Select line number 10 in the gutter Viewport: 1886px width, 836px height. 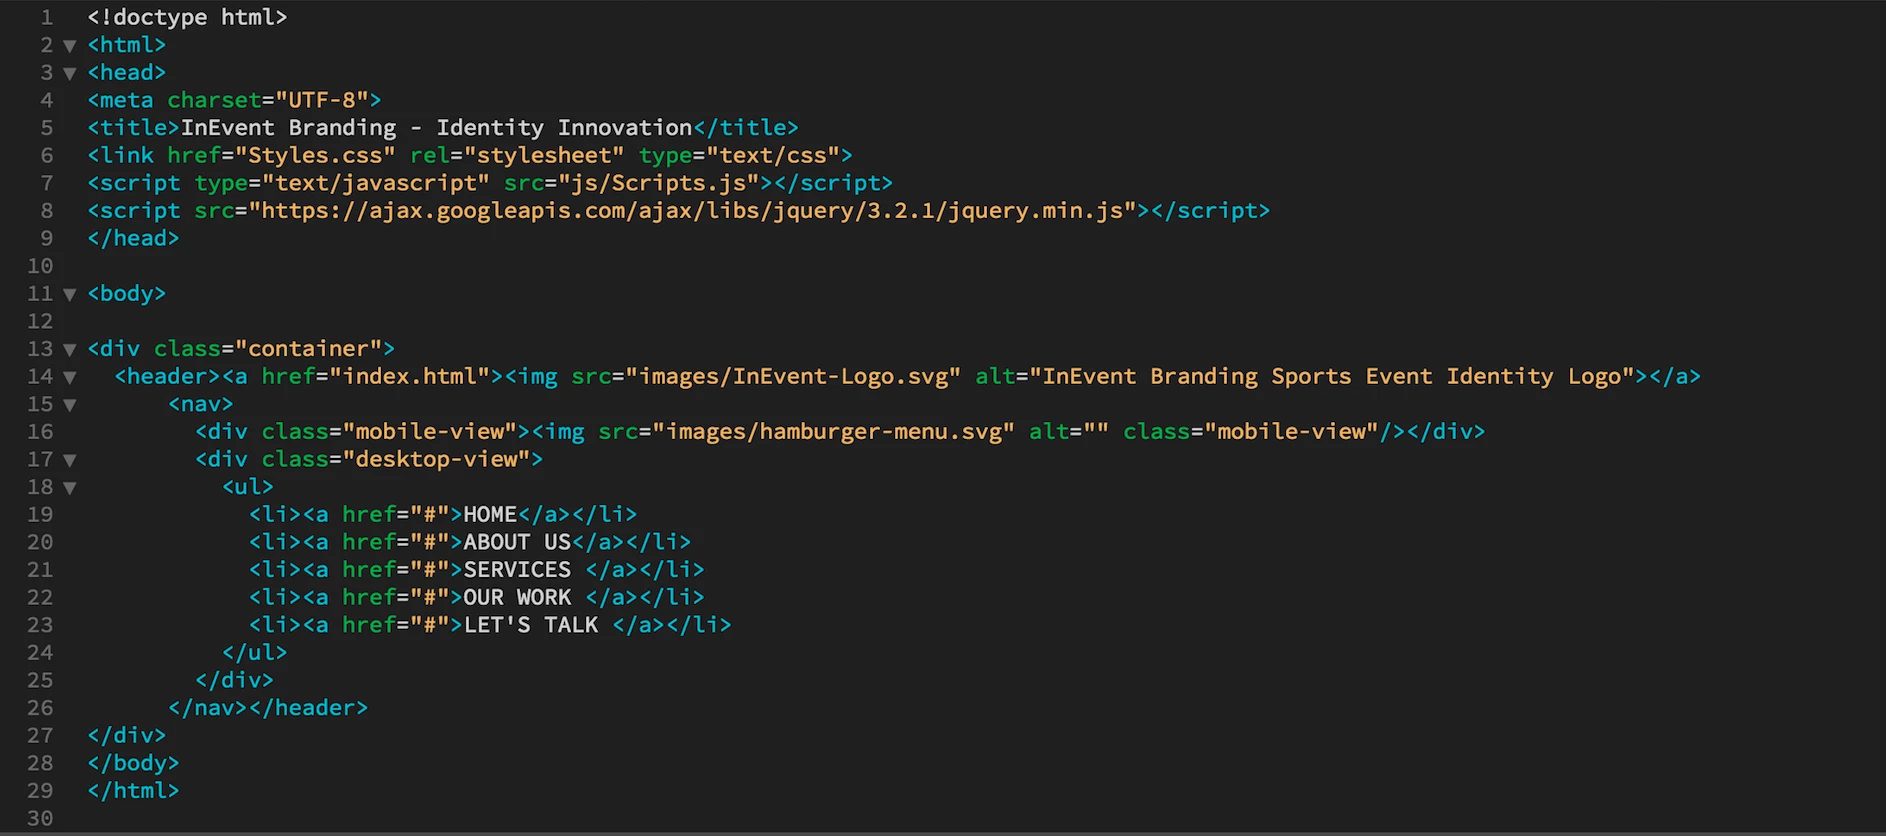40,266
